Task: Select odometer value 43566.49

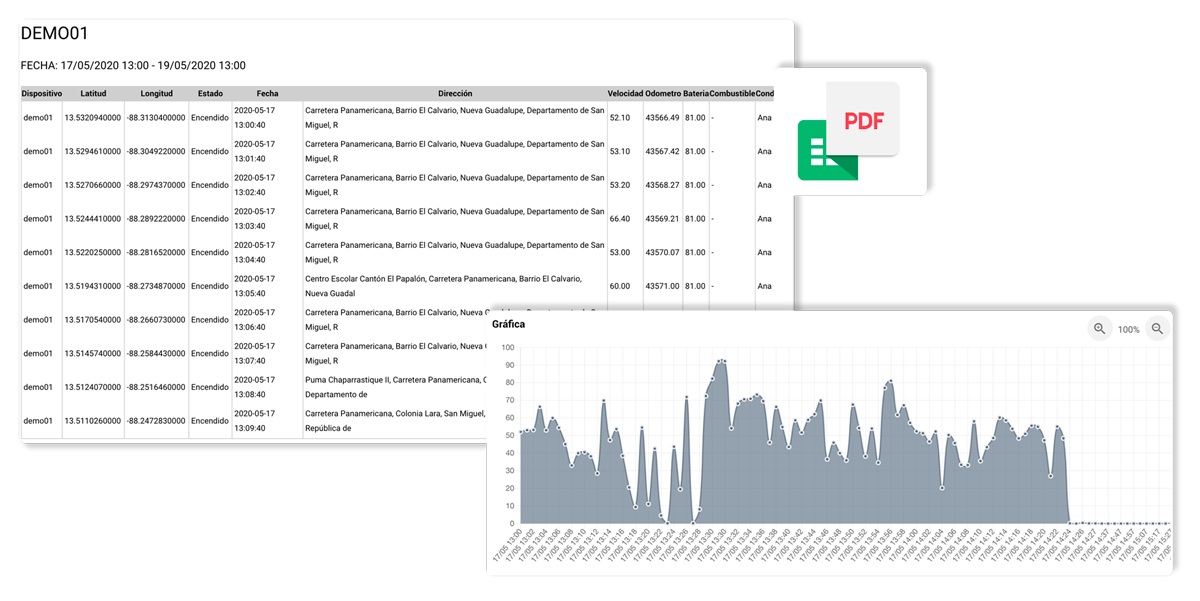Action: (662, 118)
